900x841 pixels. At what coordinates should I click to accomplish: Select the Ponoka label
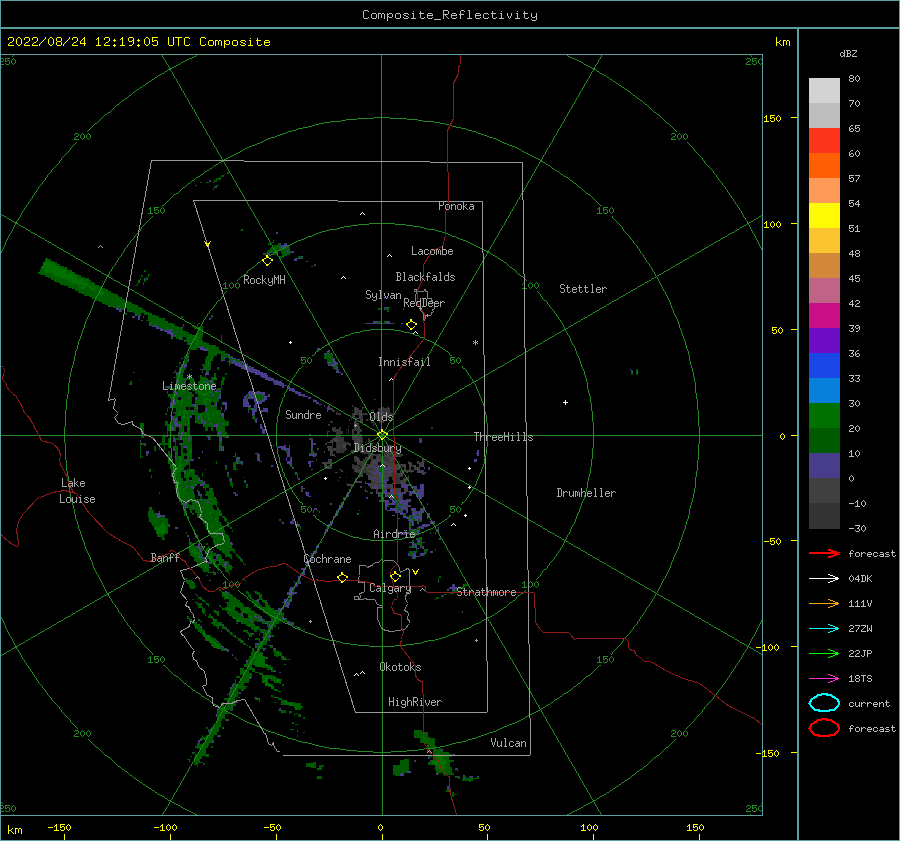(x=456, y=207)
